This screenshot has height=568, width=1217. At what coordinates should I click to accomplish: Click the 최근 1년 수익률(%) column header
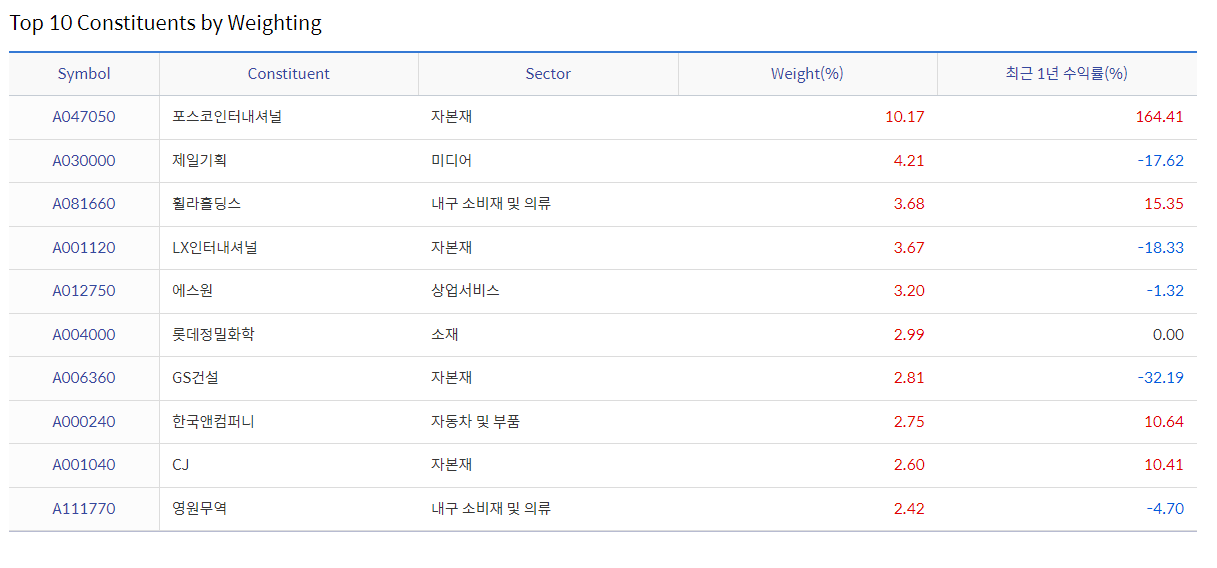click(x=1067, y=74)
